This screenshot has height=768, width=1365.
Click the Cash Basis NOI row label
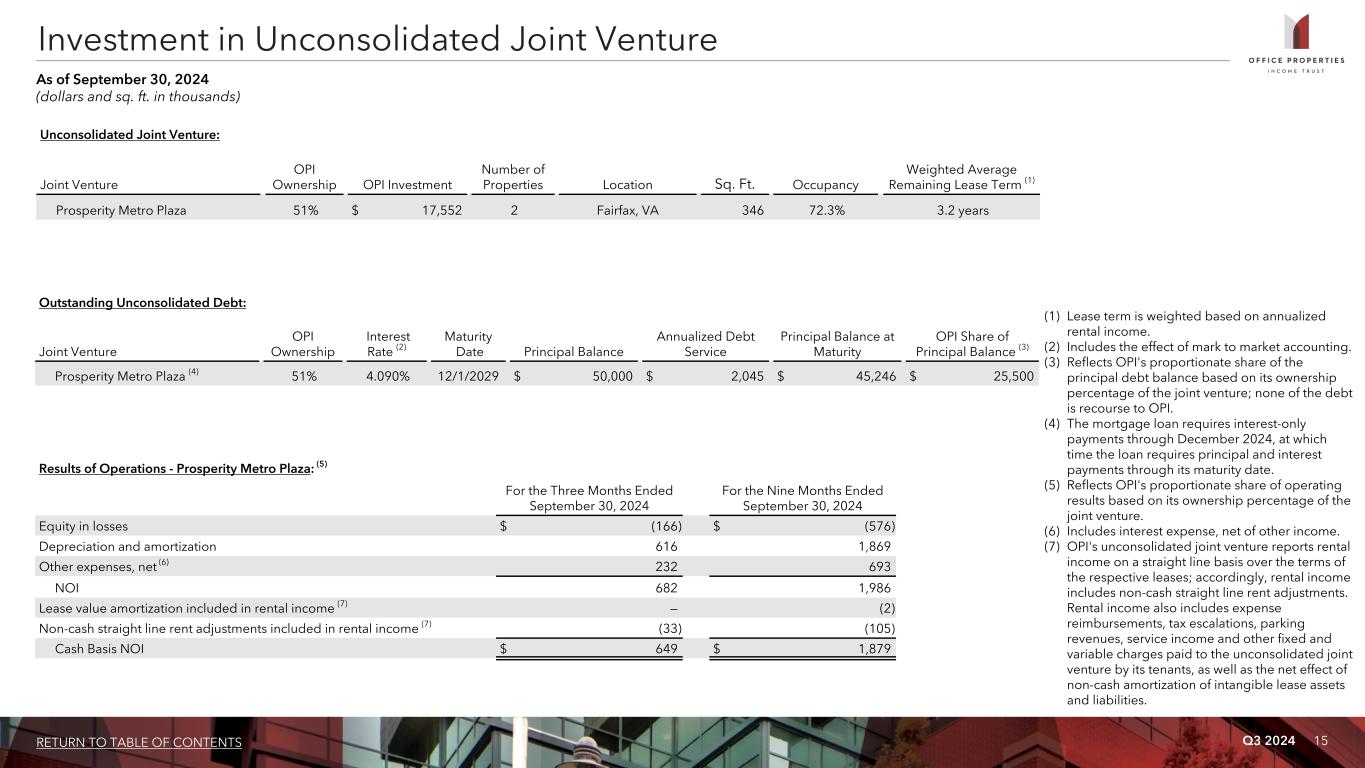pos(99,649)
